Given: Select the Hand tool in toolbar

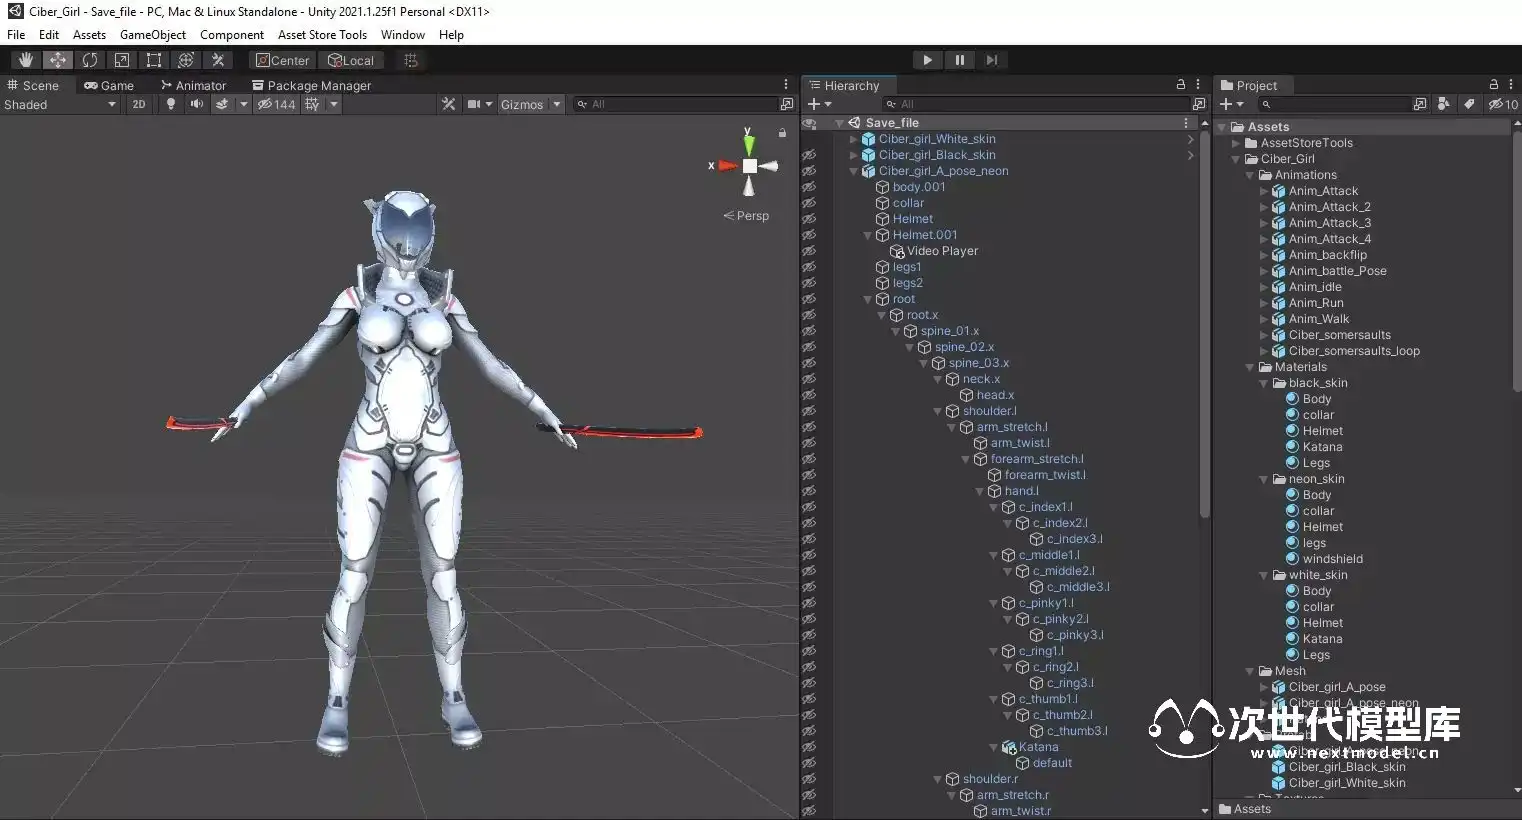Looking at the screenshot, I should (25, 60).
